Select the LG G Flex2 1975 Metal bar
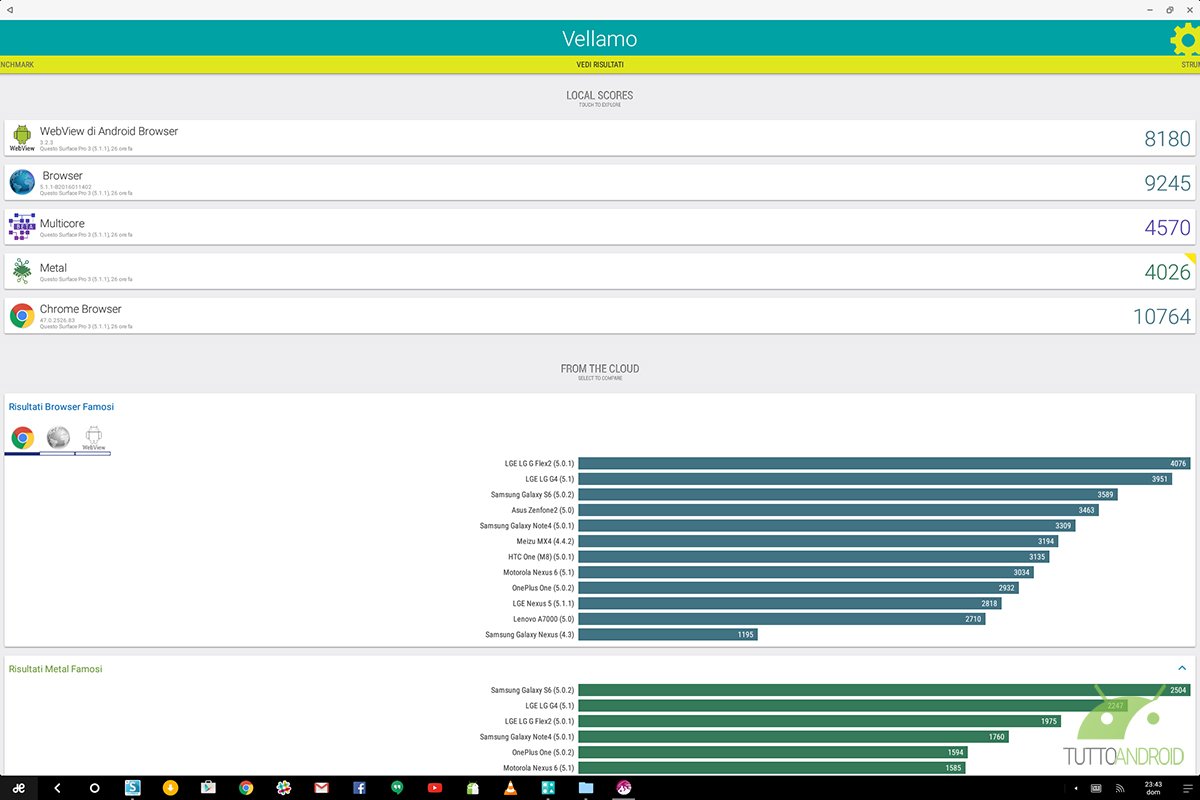Image resolution: width=1200 pixels, height=800 pixels. [x=819, y=721]
